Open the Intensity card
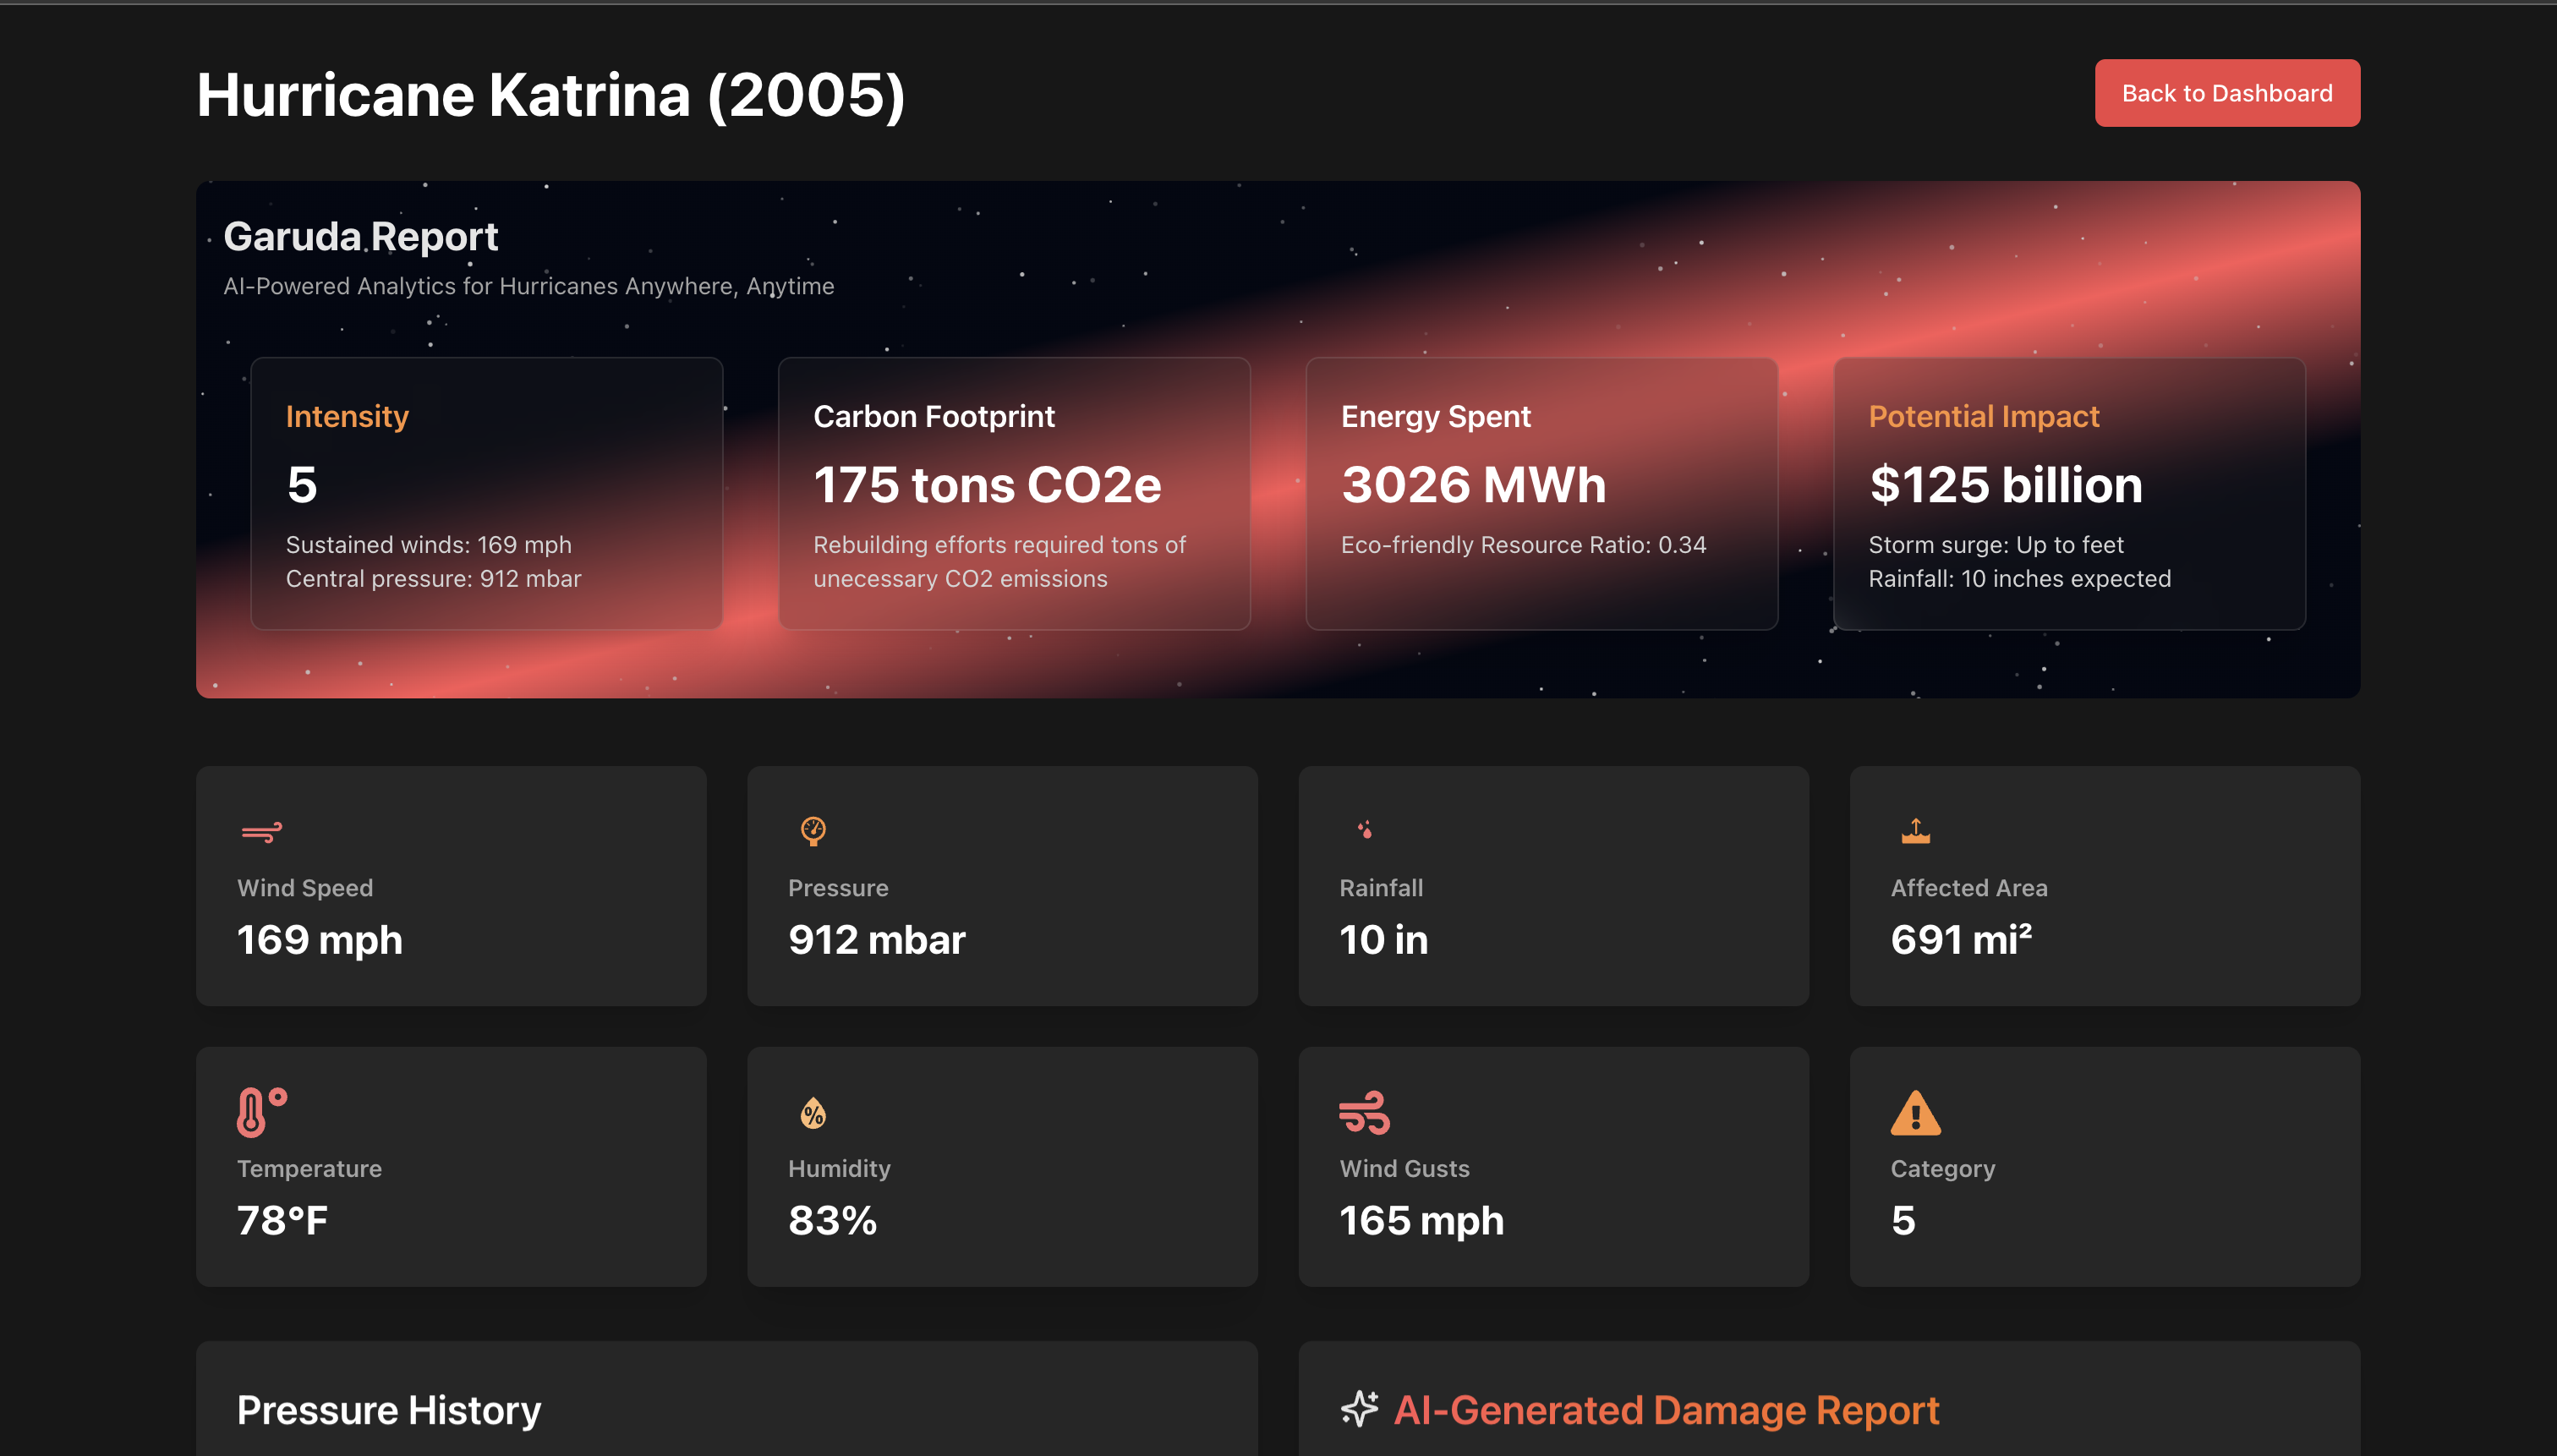The width and height of the screenshot is (2557, 1456). click(486, 494)
